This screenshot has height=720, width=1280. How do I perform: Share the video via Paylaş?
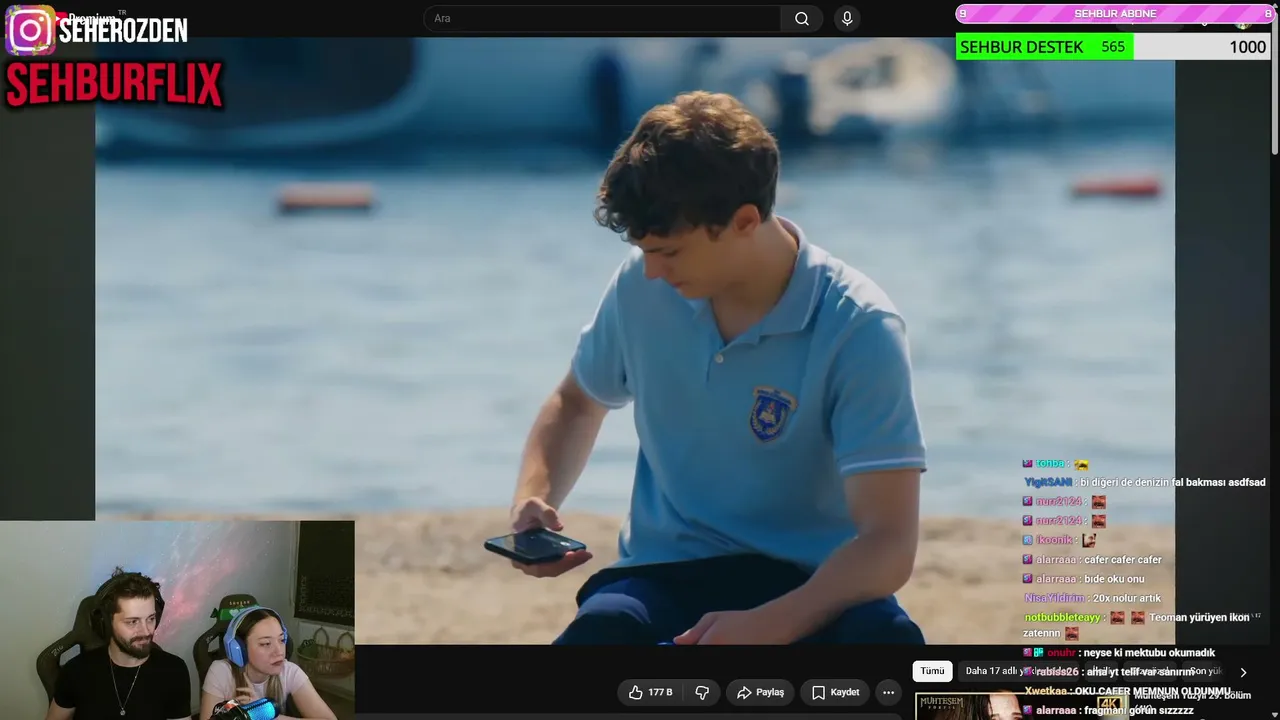point(761,692)
